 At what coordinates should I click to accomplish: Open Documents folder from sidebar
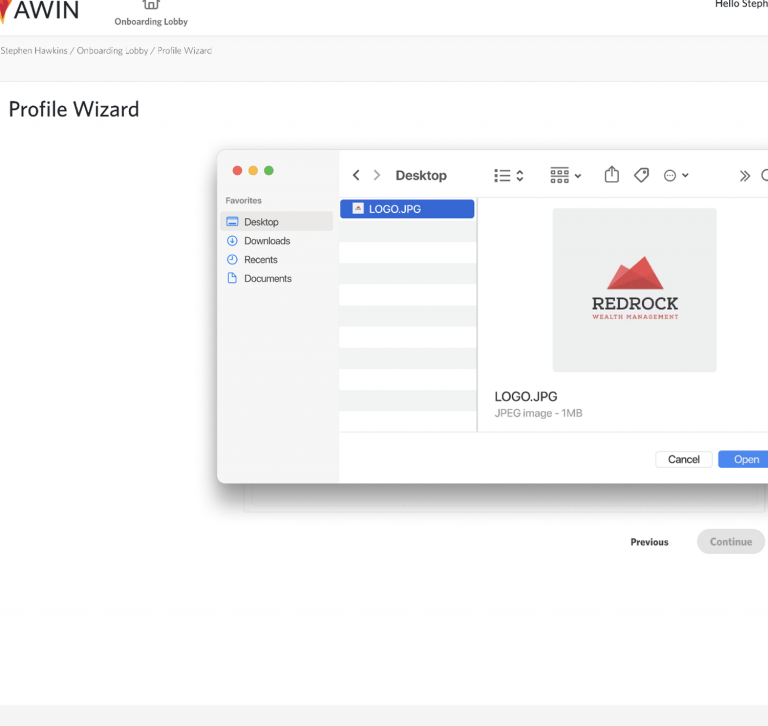(267, 279)
